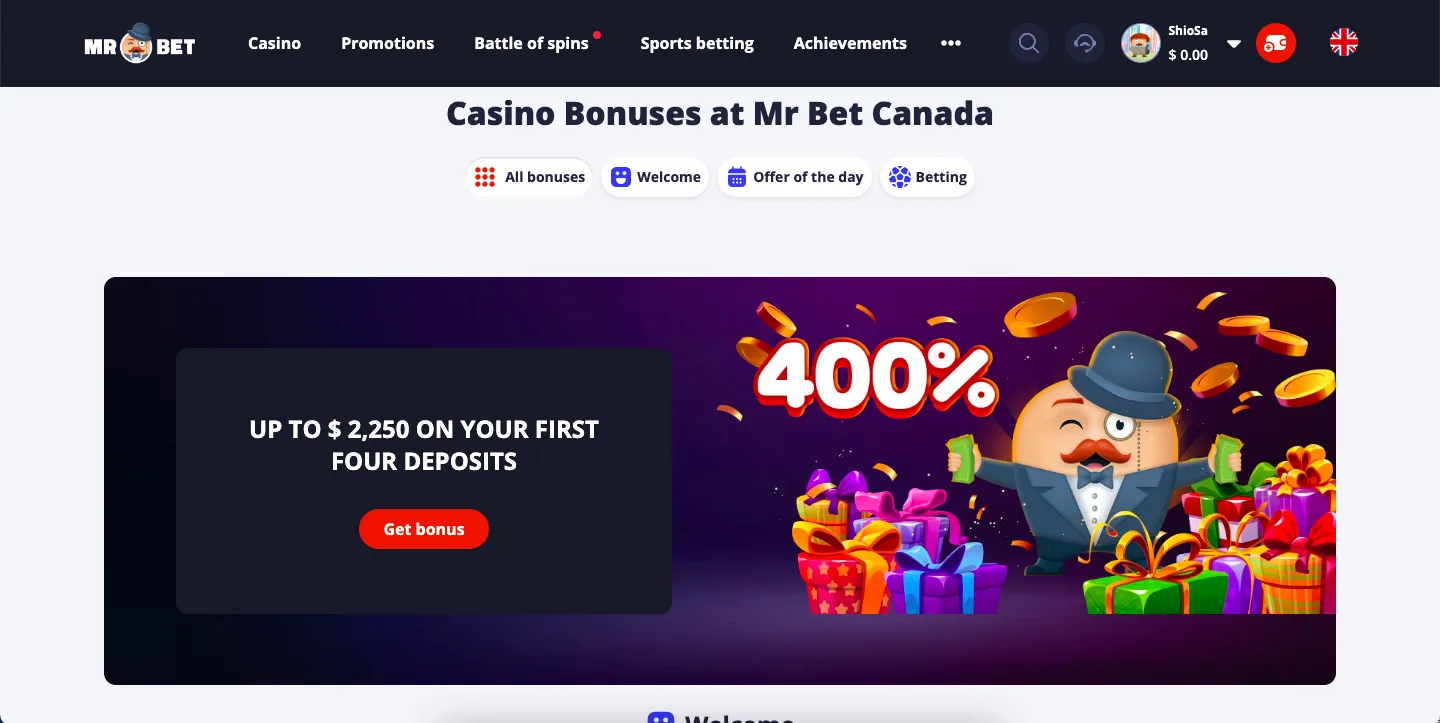The height and width of the screenshot is (723, 1440).
Task: Click the UK flag language icon
Action: point(1343,42)
